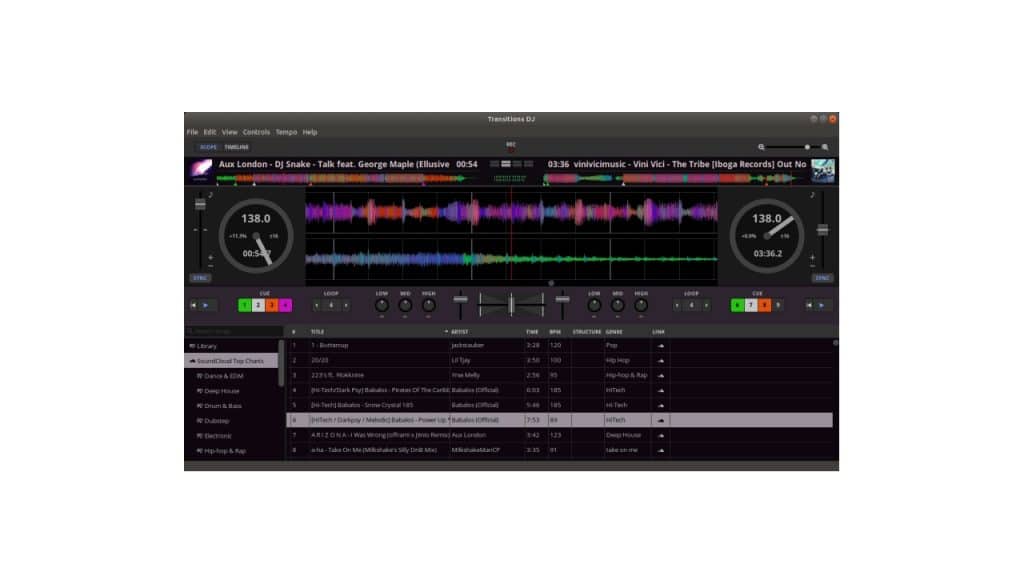Click the loop decrease arrow on the right deck
This screenshot has height=576, width=1024.
click(x=676, y=304)
